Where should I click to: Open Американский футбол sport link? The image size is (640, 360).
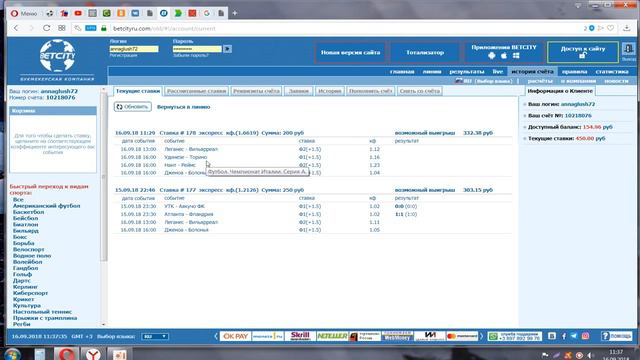tap(47, 206)
